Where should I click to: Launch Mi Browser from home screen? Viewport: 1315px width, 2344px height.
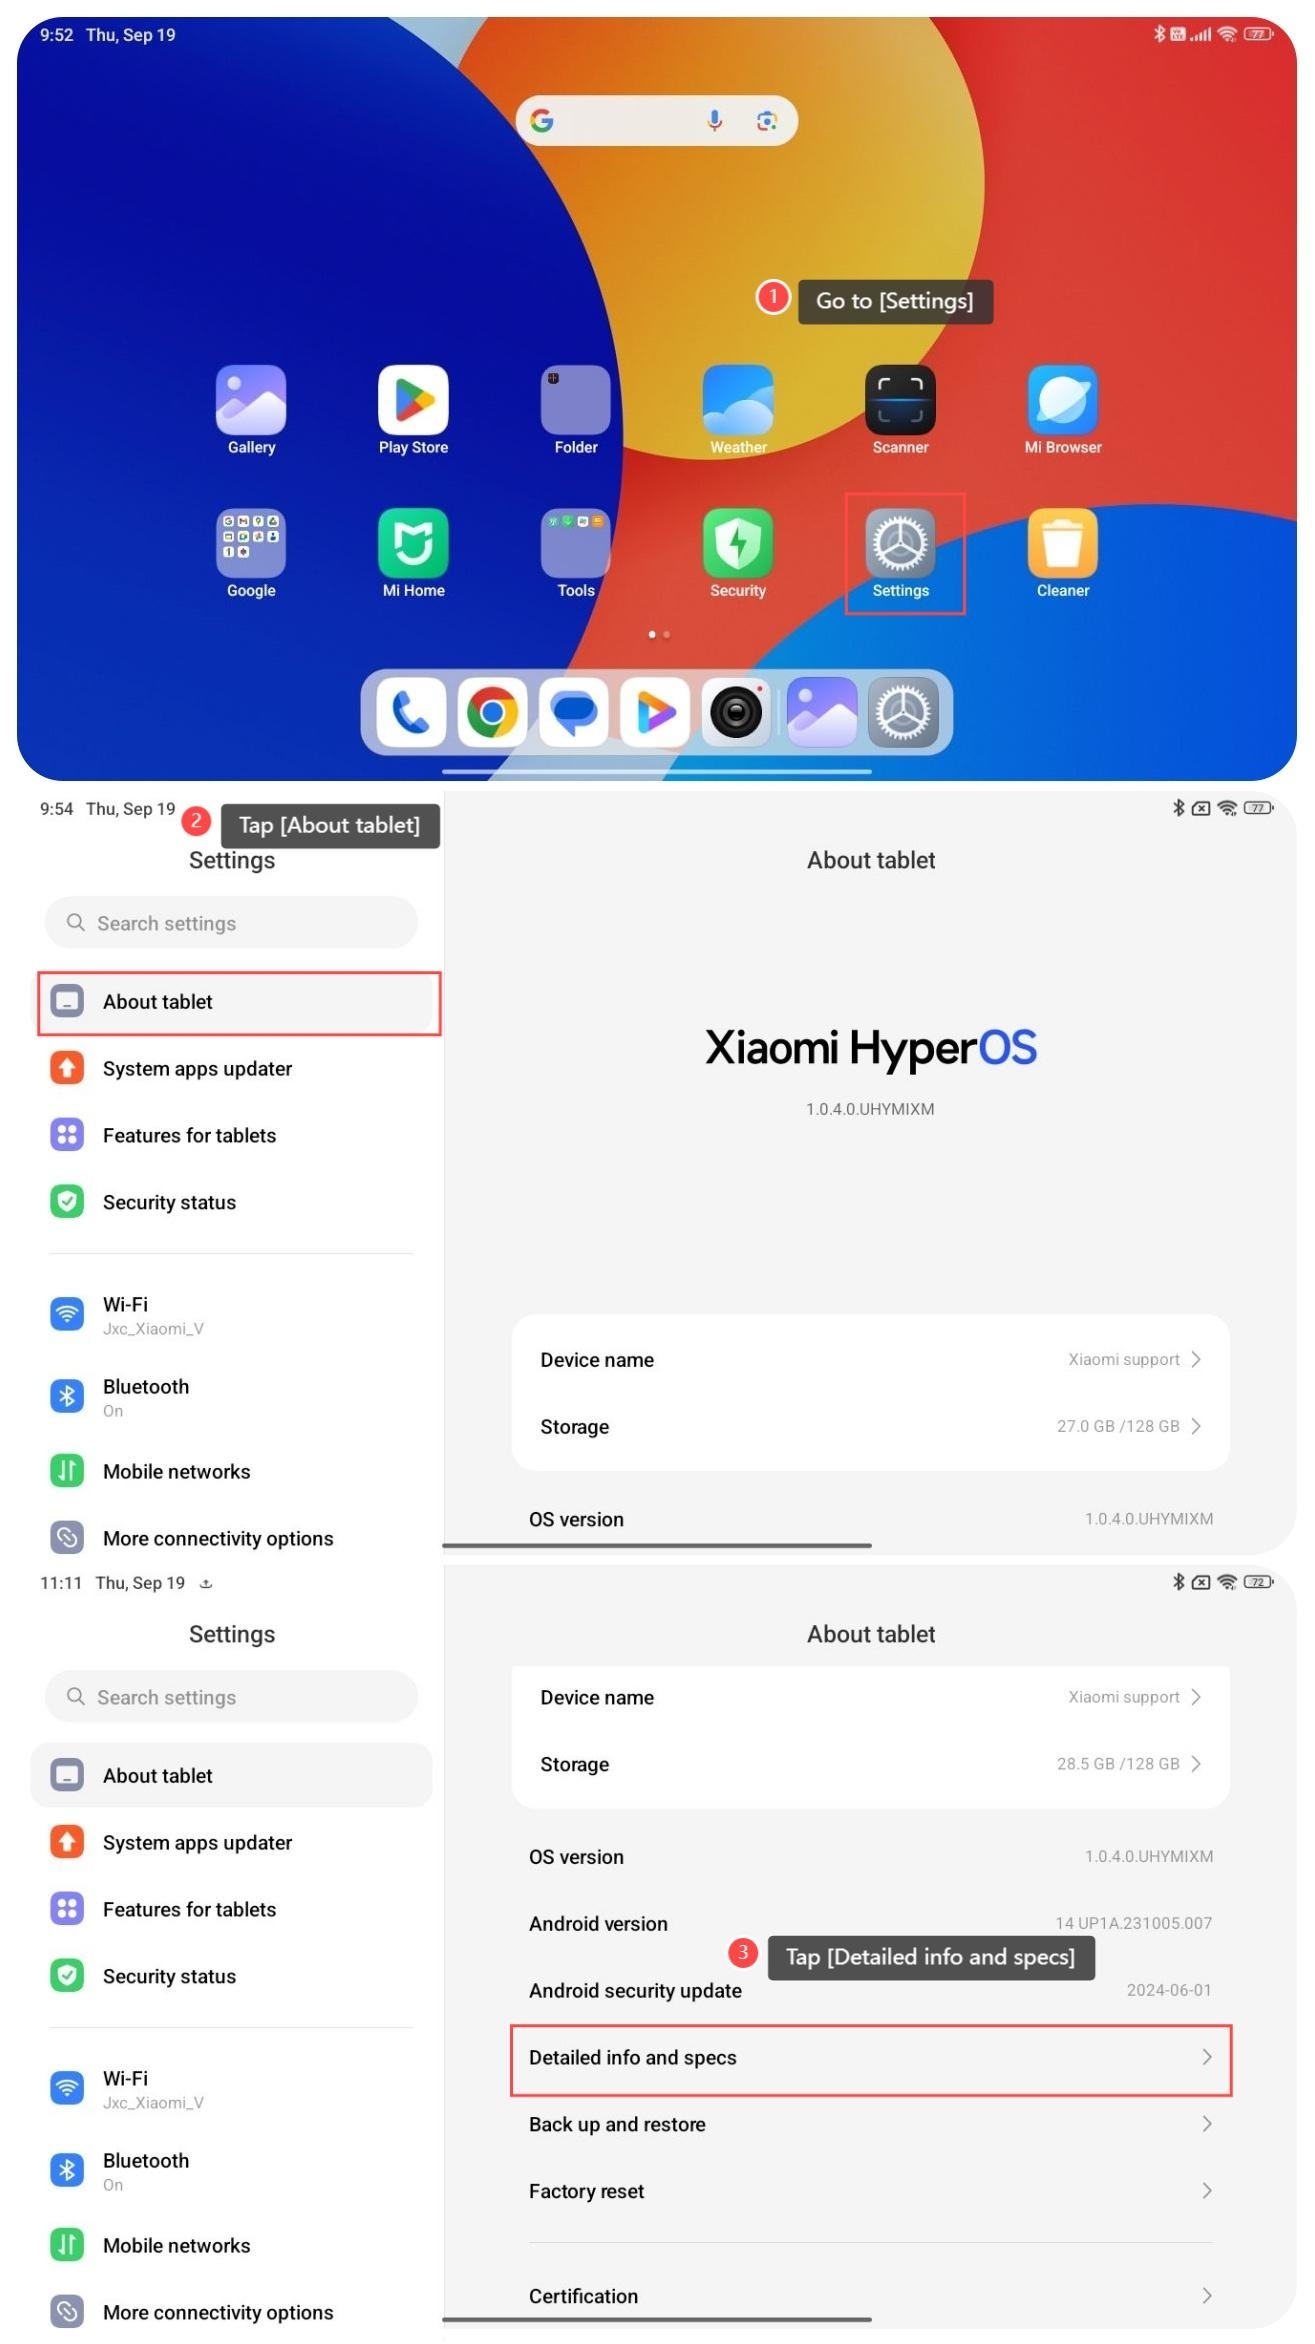coord(1062,401)
